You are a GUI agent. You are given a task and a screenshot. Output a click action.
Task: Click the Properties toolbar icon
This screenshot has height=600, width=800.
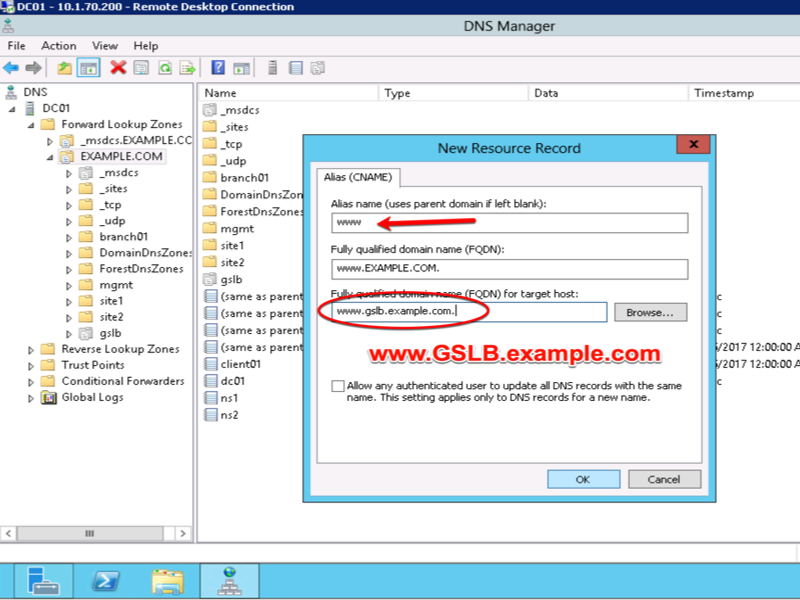coord(141,67)
